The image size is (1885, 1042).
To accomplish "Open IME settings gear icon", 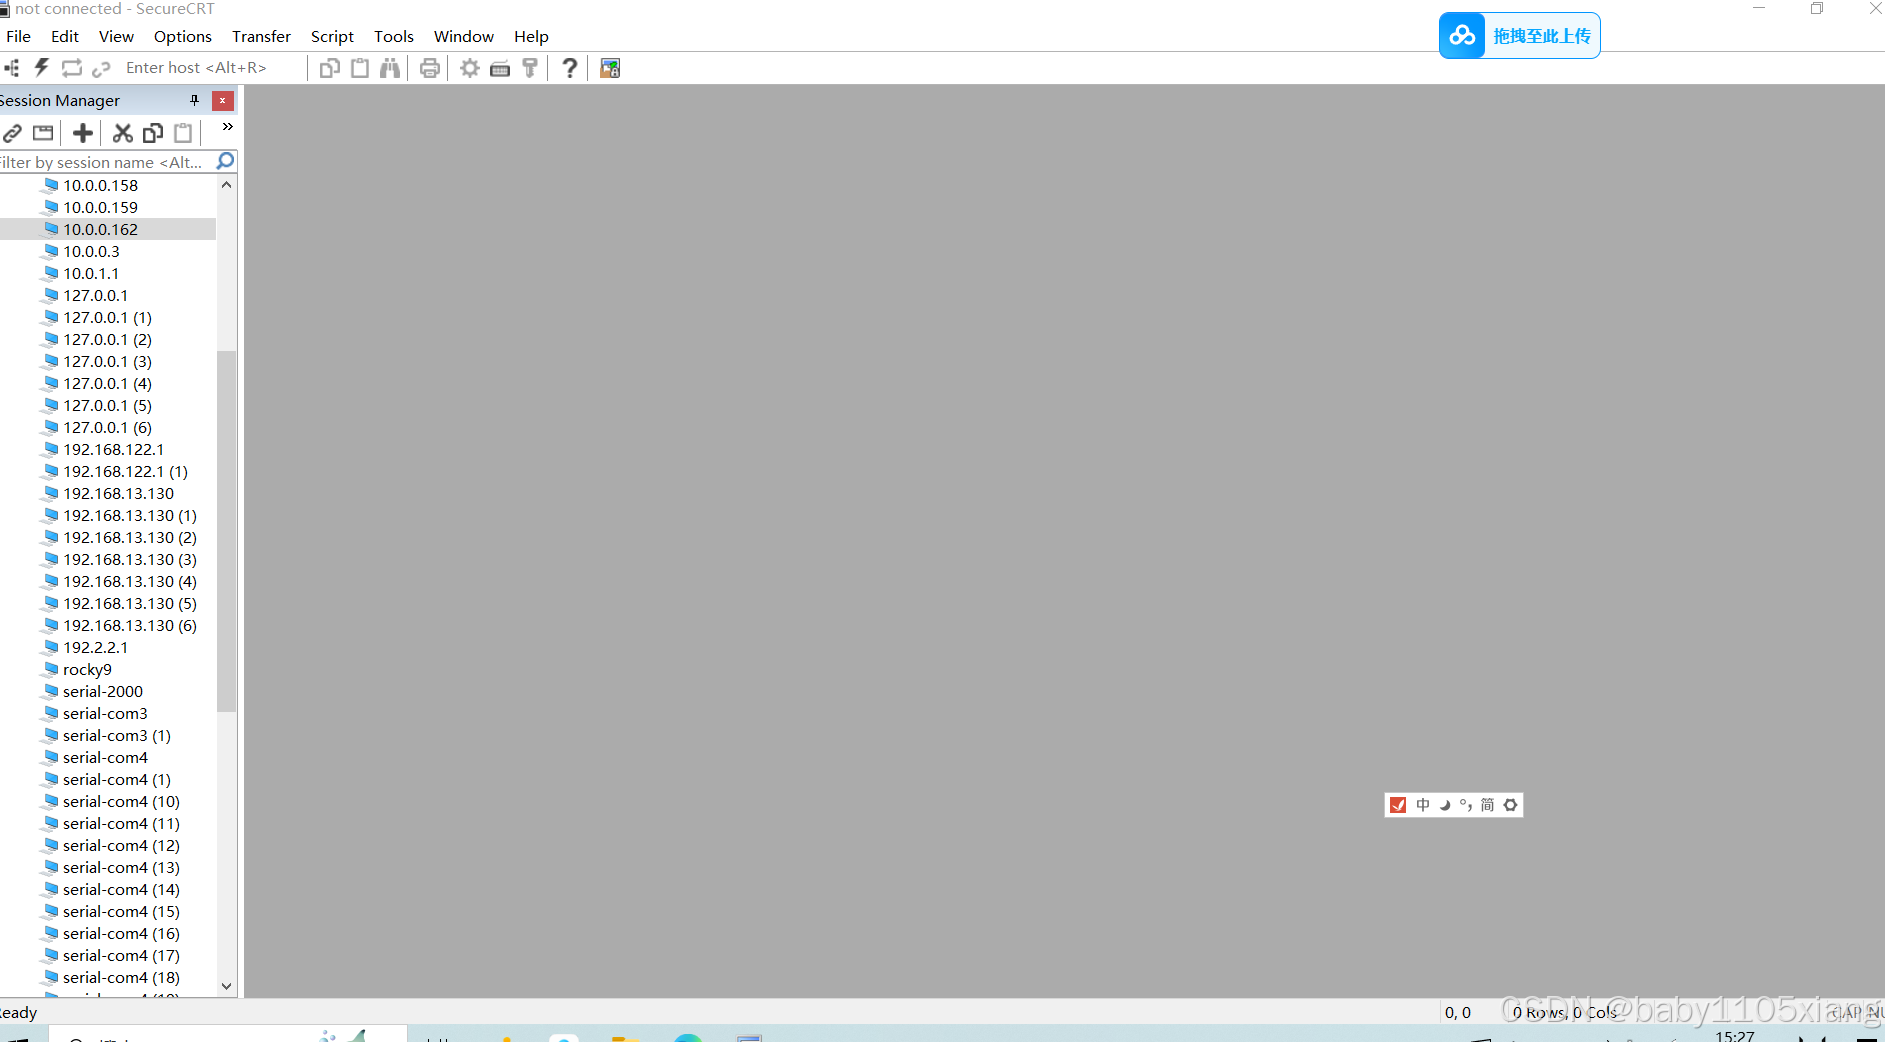I will click(1511, 805).
